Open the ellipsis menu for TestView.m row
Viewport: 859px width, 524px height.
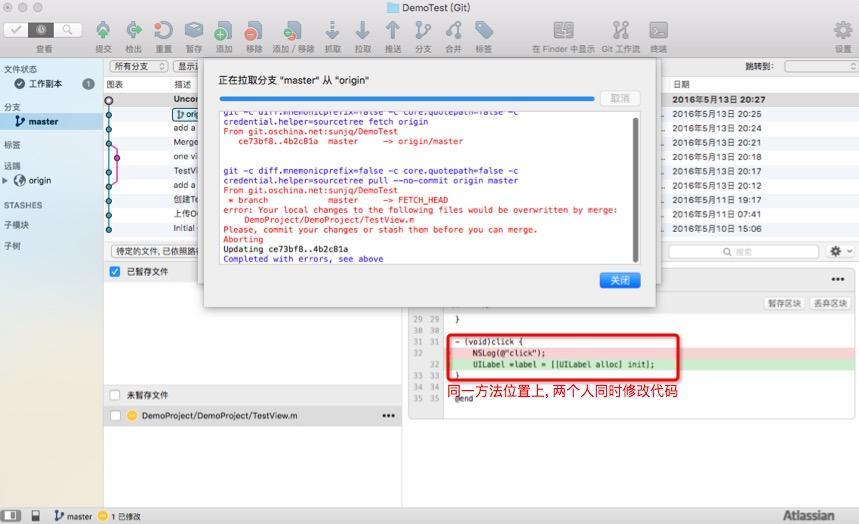pos(388,416)
